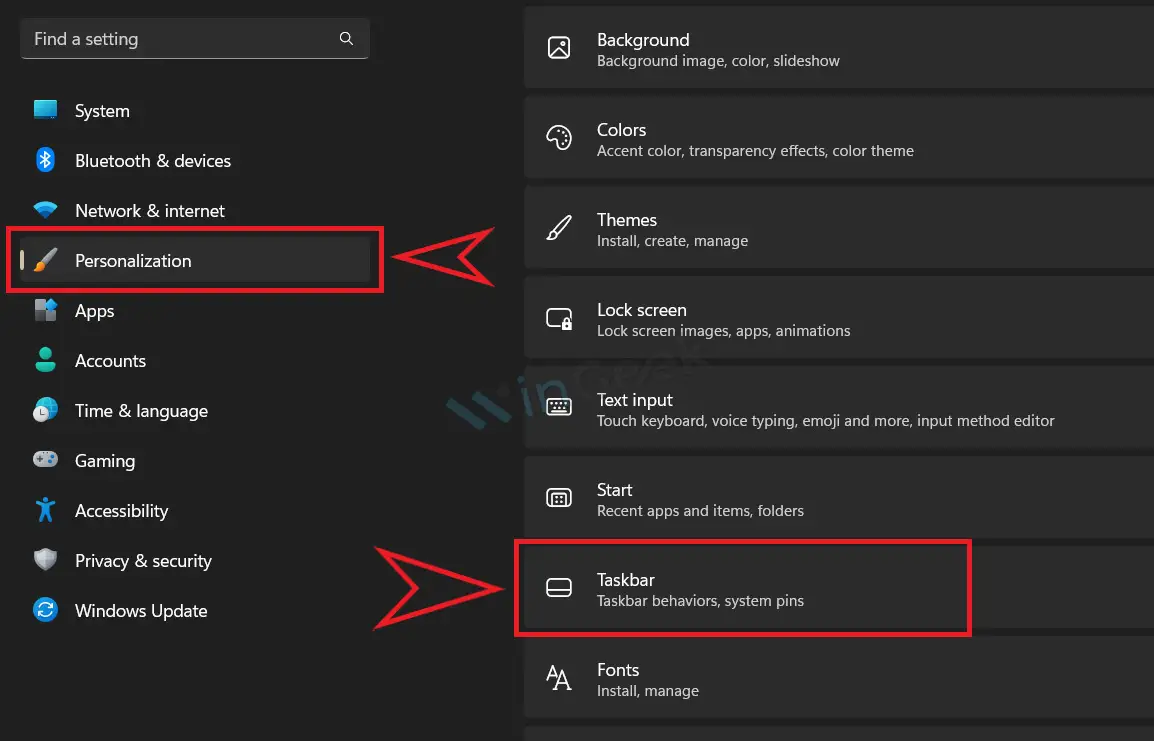Click 'Recent apps and items, folders'

click(701, 511)
